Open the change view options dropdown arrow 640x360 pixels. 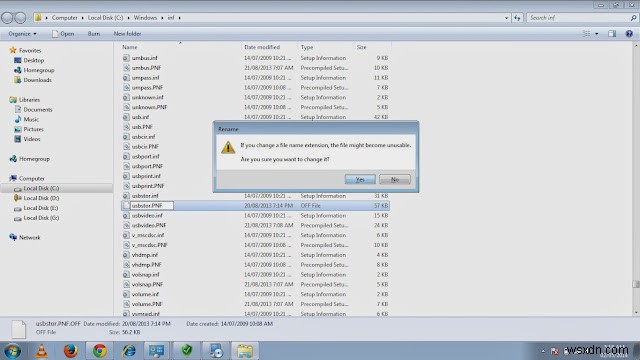pyautogui.click(x=596, y=34)
